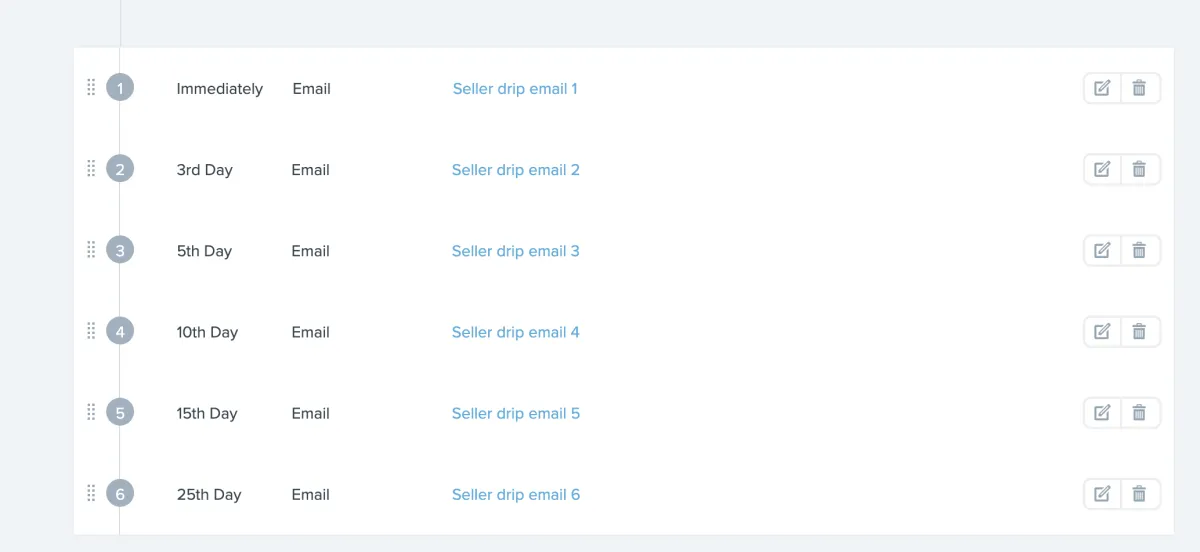The image size is (1200, 552).
Task: Edit the 10th Day email step
Action: coord(1102,331)
